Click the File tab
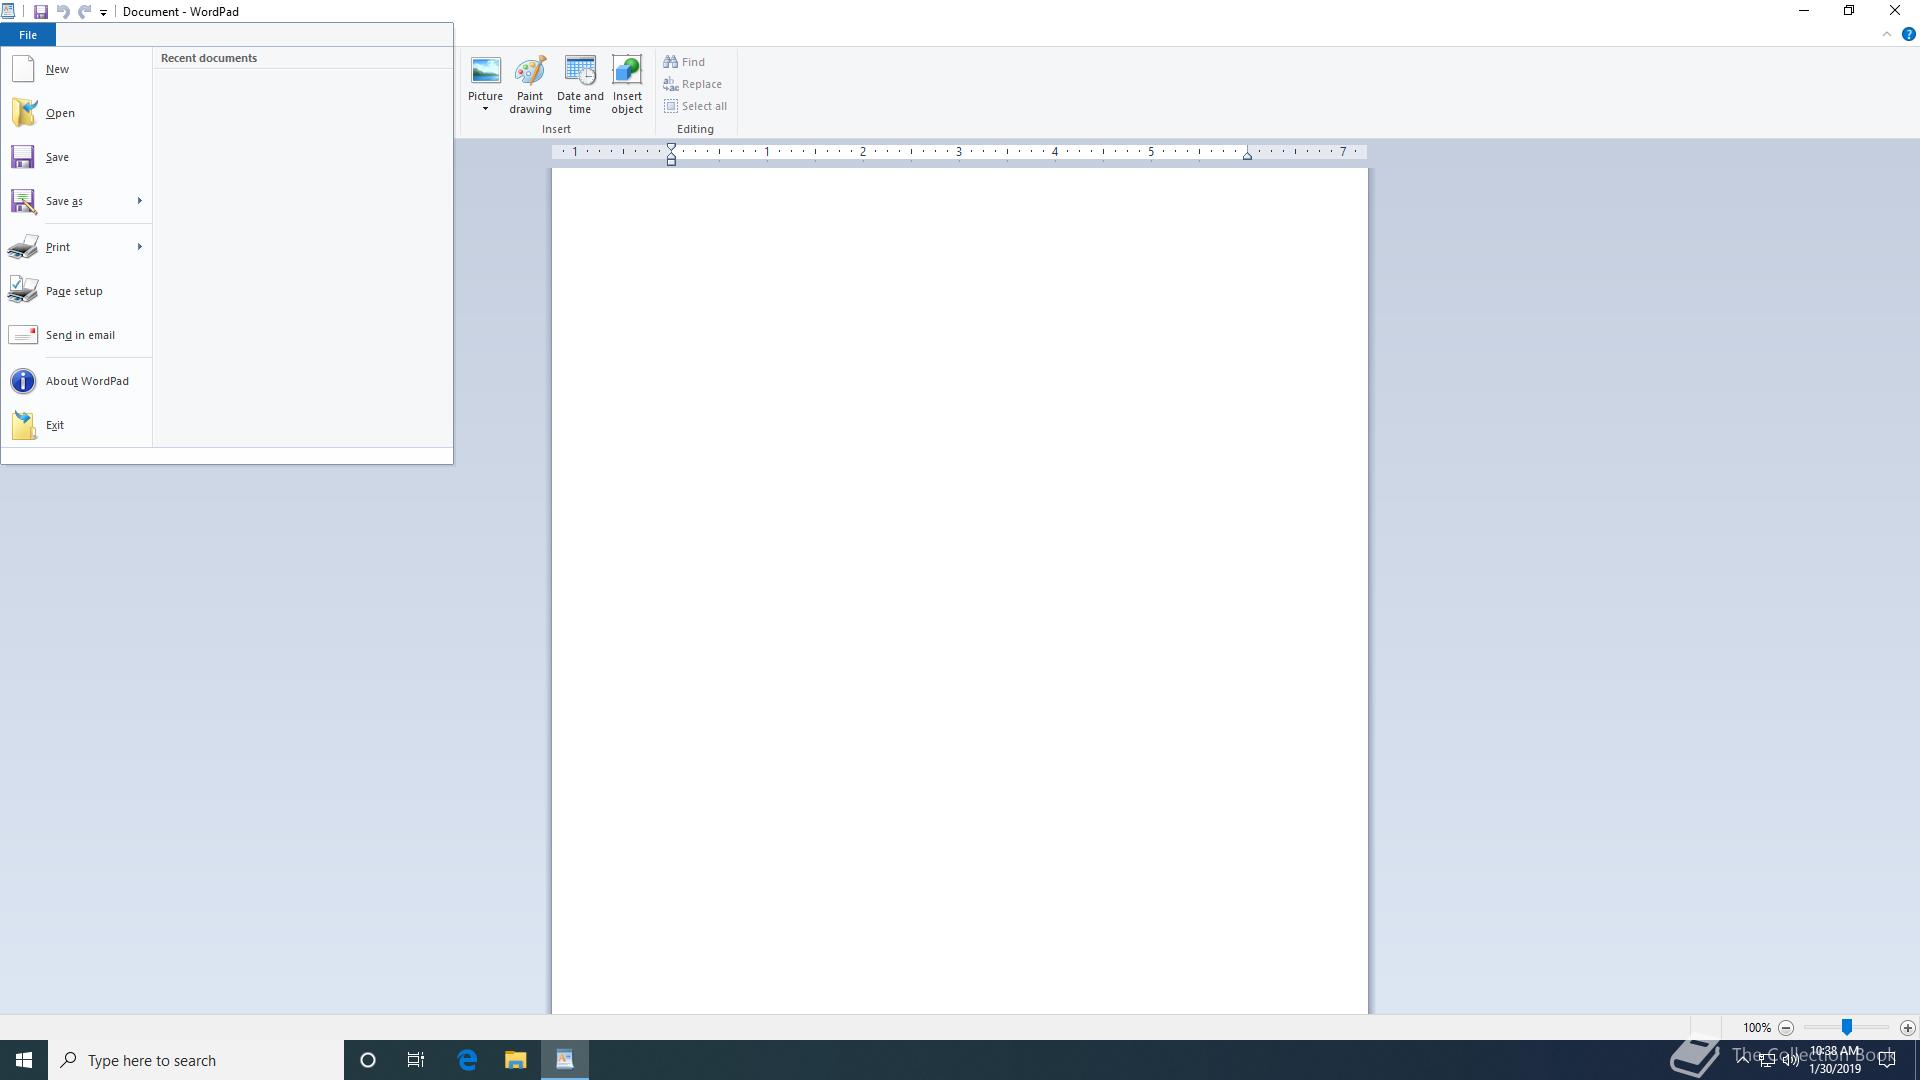Screen dimensions: 1920x1080 [x=28, y=35]
